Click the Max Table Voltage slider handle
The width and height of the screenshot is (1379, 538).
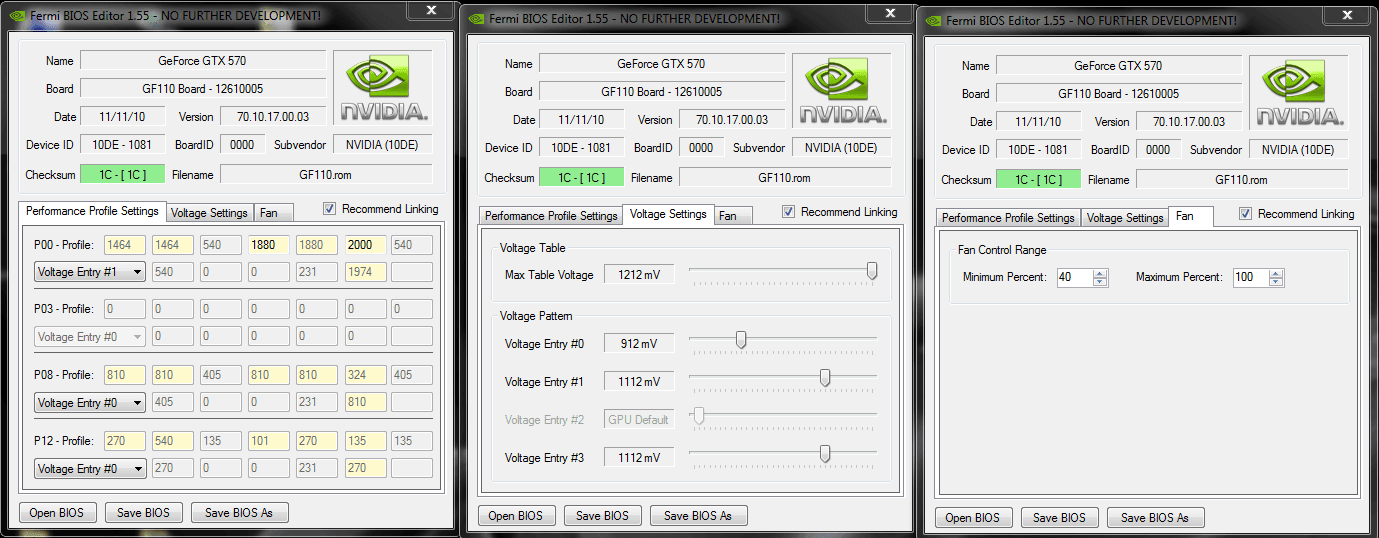click(x=872, y=271)
